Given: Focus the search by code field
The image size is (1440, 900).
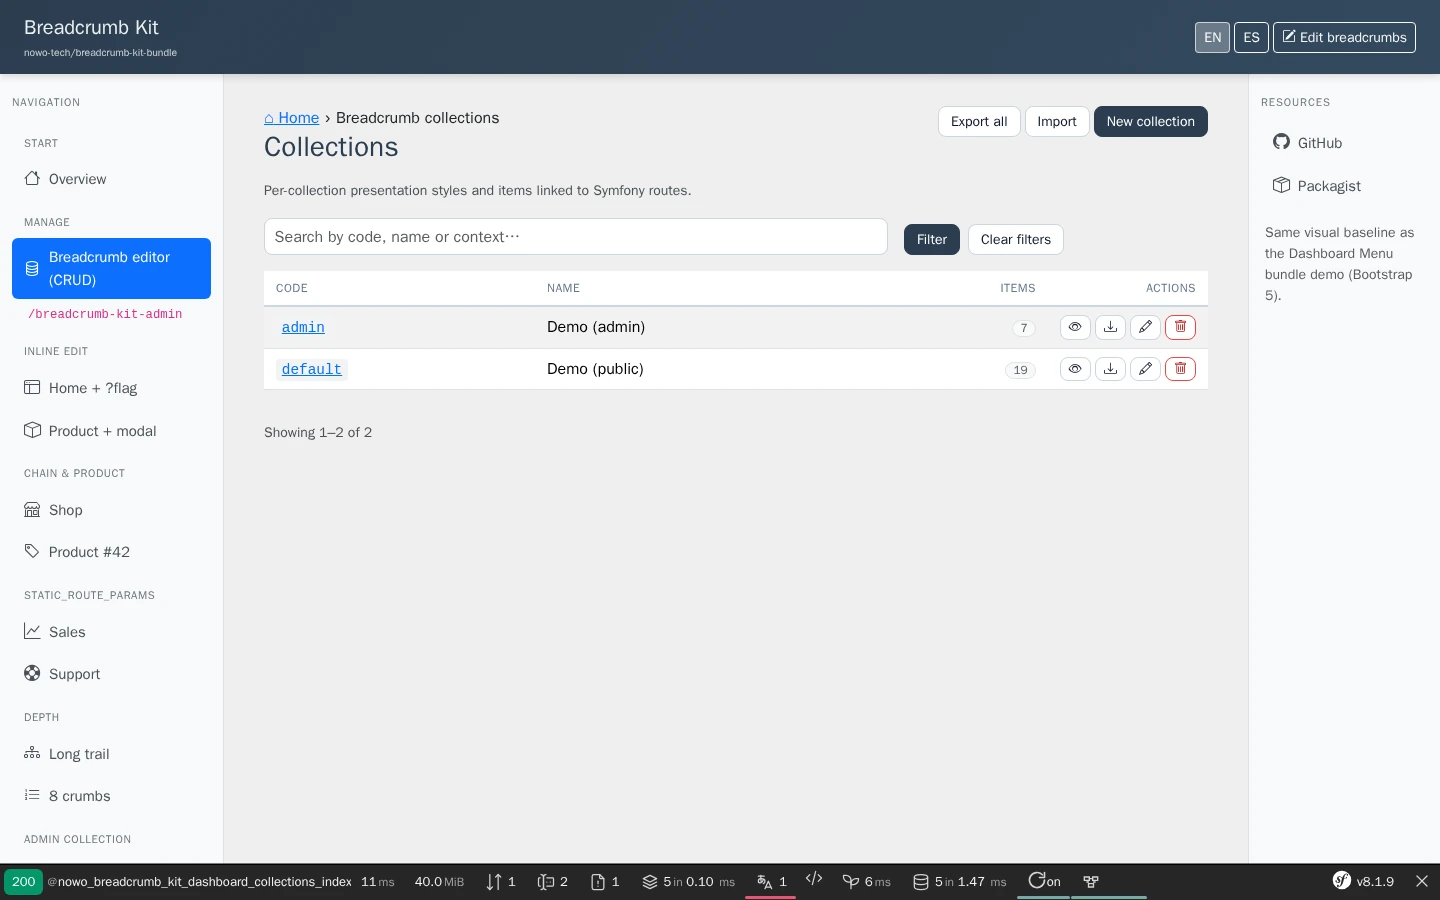Looking at the screenshot, I should click(x=576, y=237).
